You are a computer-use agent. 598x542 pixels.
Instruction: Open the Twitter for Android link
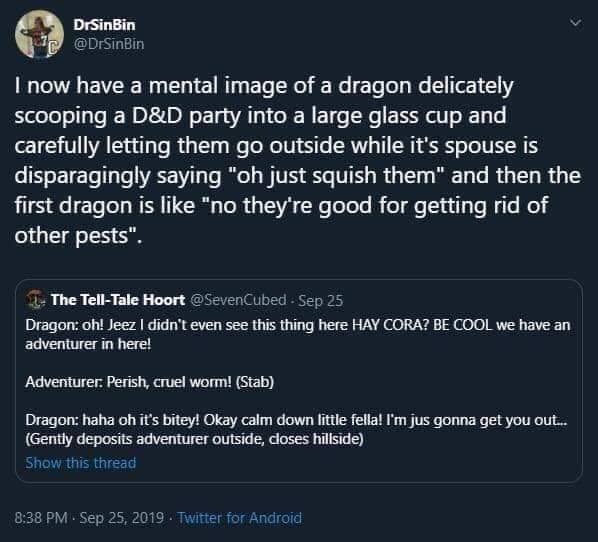(x=239, y=518)
